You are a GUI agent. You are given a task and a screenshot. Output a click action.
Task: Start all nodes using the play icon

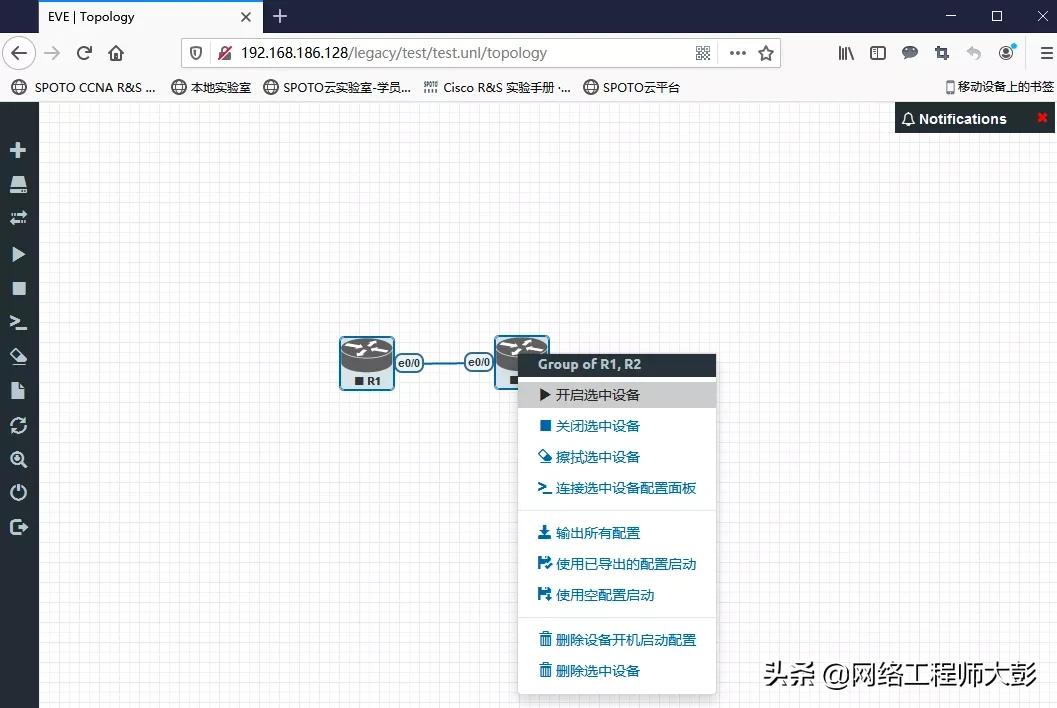click(18, 253)
